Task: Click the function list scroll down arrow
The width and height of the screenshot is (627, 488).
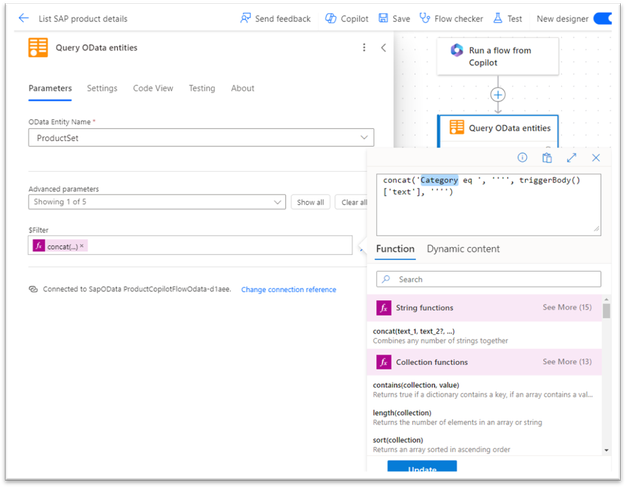Action: pos(607,450)
